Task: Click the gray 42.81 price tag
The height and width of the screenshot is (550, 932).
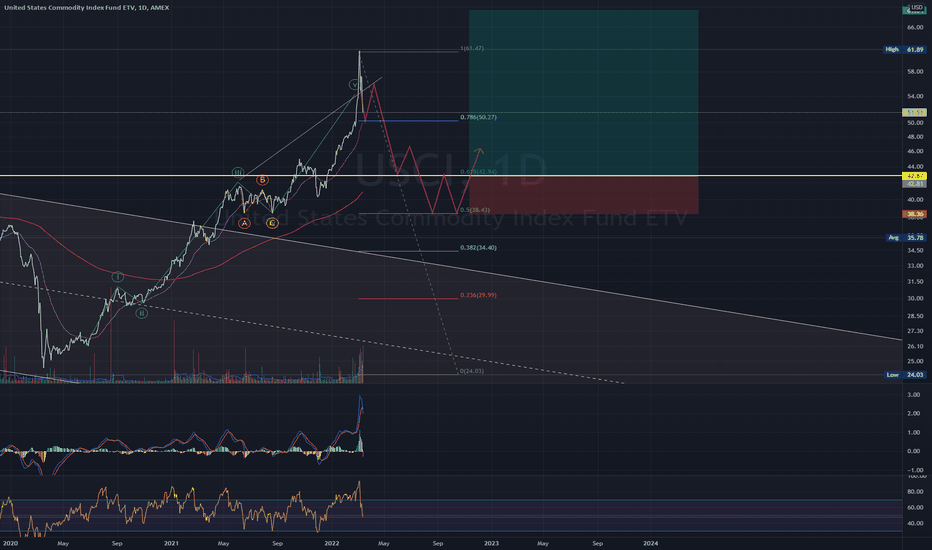Action: pos(914,184)
